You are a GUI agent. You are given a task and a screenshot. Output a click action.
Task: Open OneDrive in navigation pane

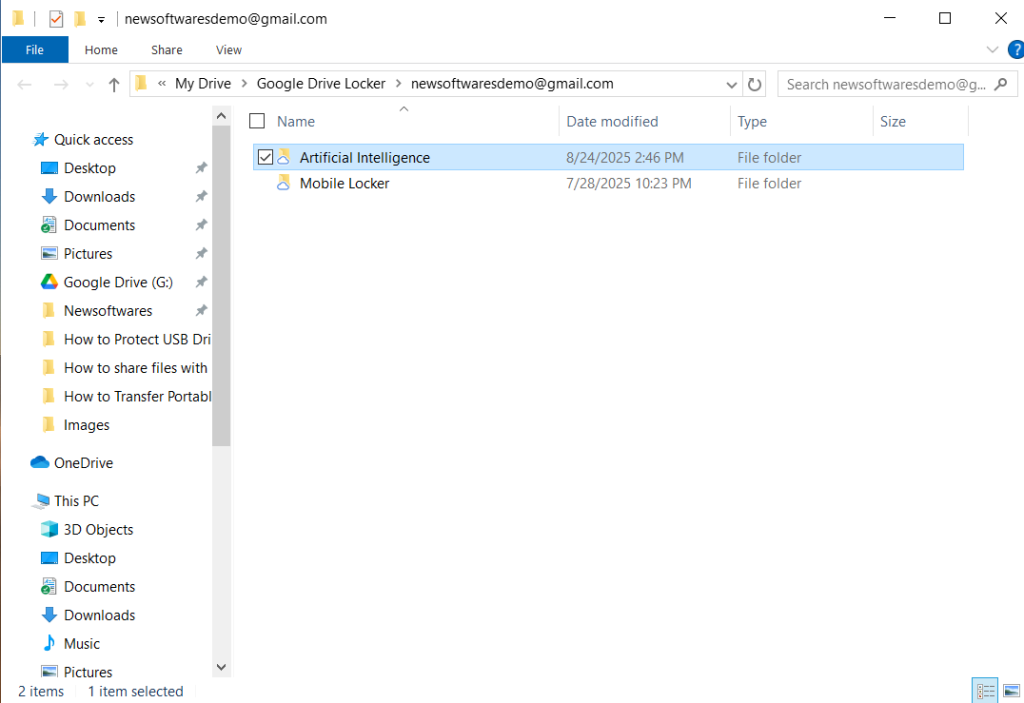83,463
